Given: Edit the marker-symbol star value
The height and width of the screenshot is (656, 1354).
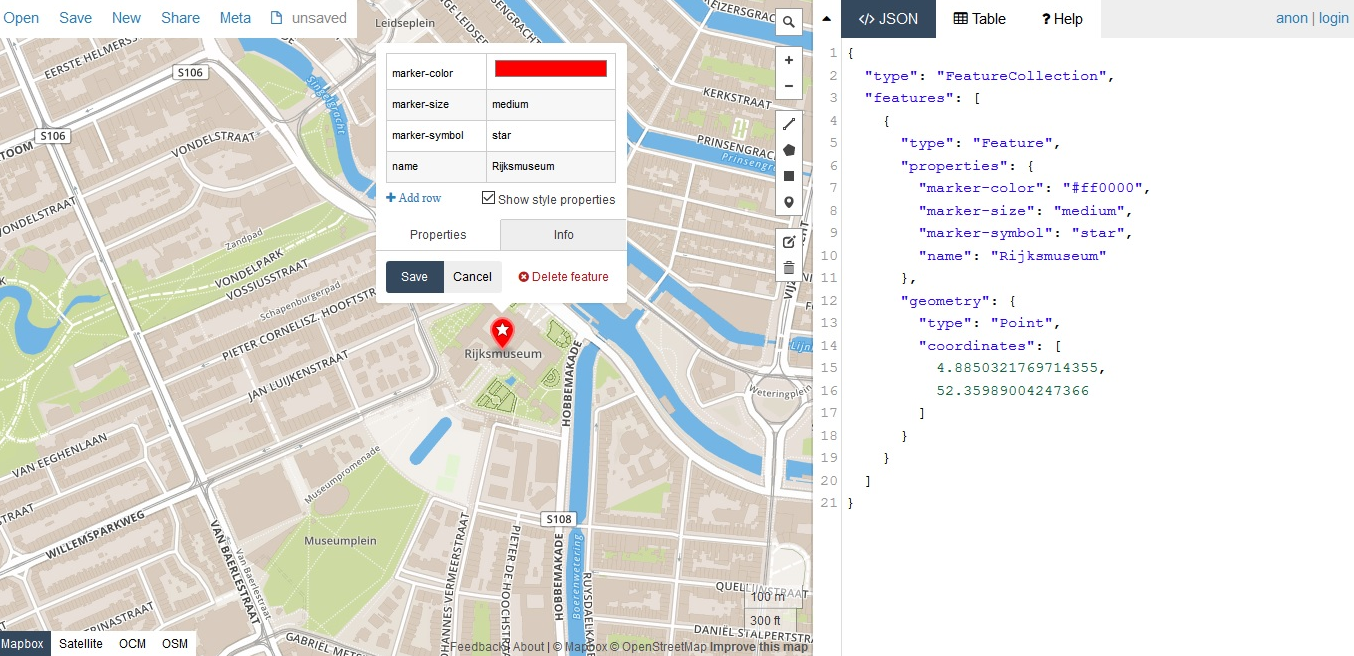Looking at the screenshot, I should [x=551, y=135].
